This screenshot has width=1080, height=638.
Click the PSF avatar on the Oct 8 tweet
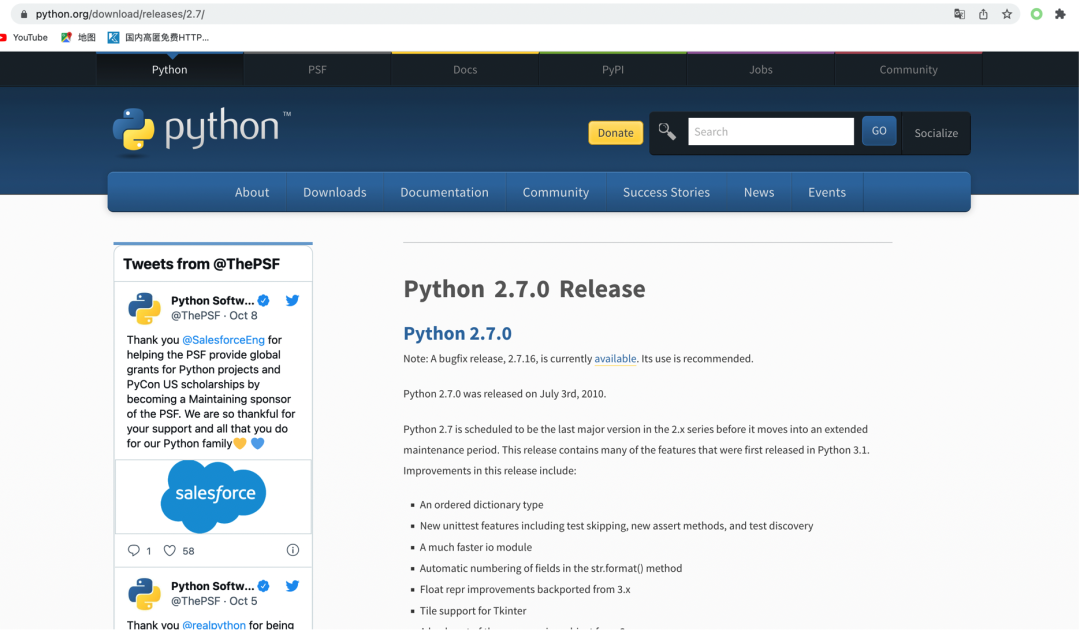tap(144, 308)
